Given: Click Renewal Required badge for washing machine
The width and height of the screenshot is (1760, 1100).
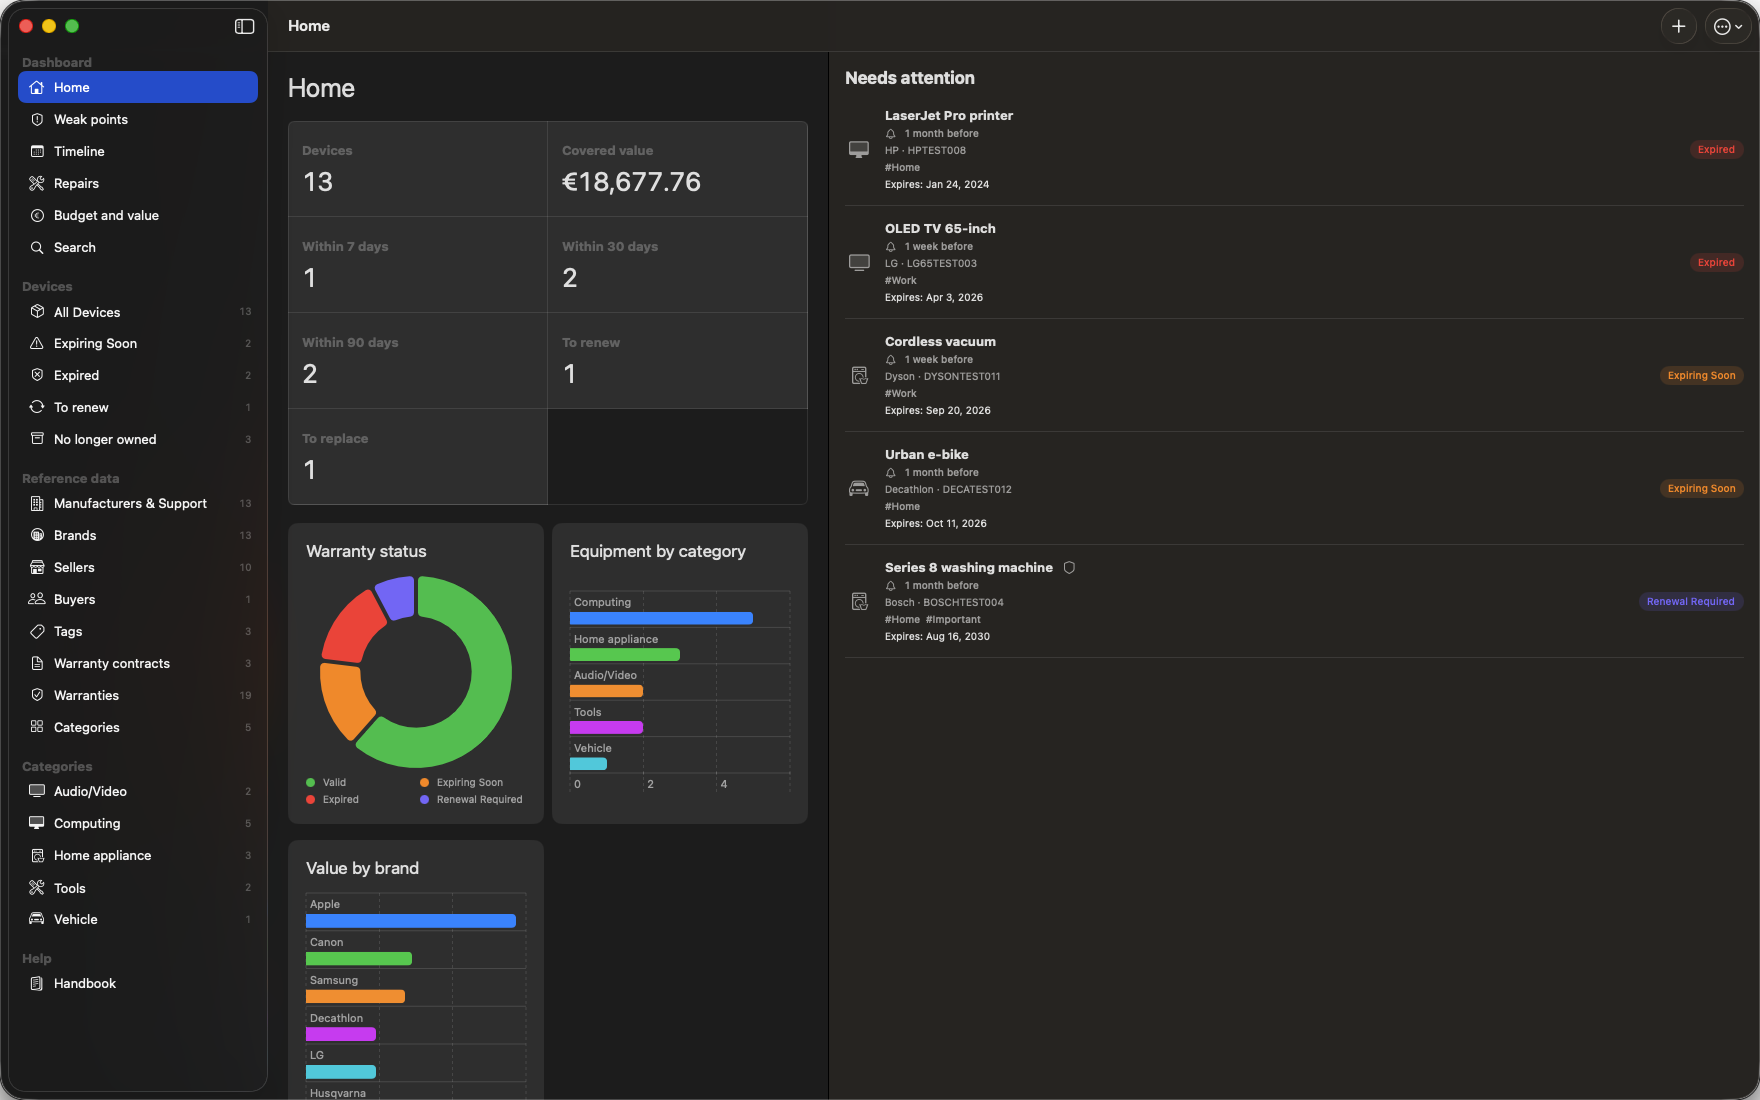Looking at the screenshot, I should click(1690, 601).
